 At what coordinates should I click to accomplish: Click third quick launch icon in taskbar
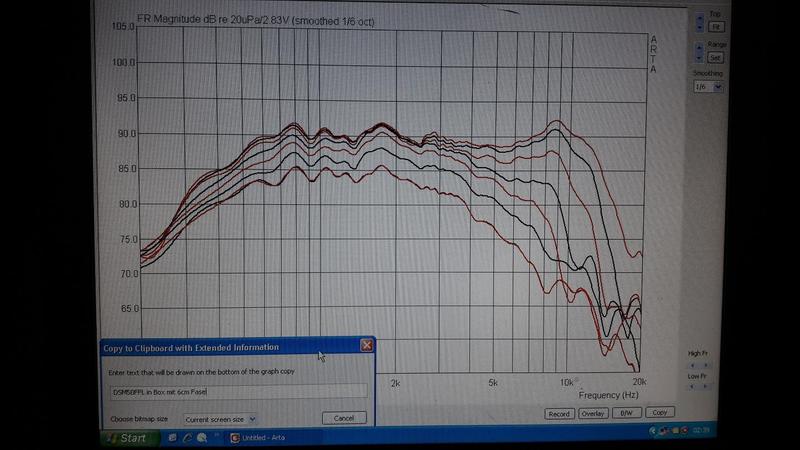tap(202, 438)
